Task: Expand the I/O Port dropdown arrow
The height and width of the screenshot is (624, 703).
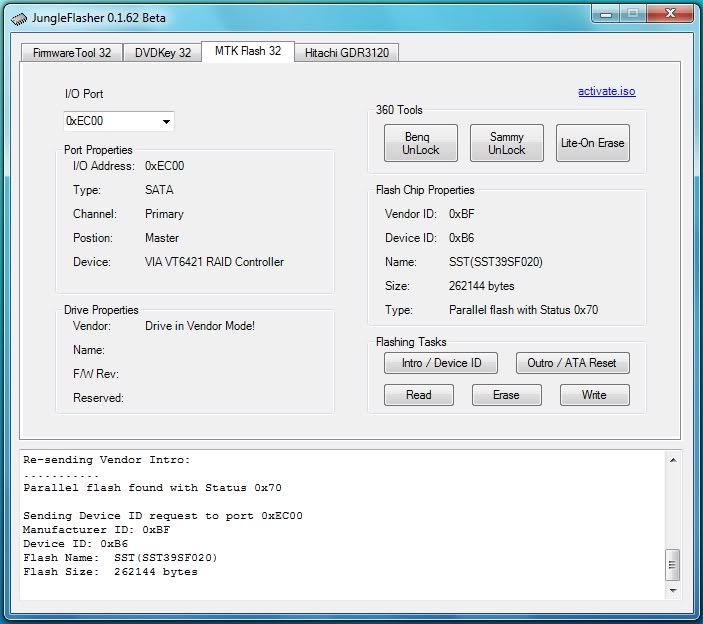Action: (166, 121)
